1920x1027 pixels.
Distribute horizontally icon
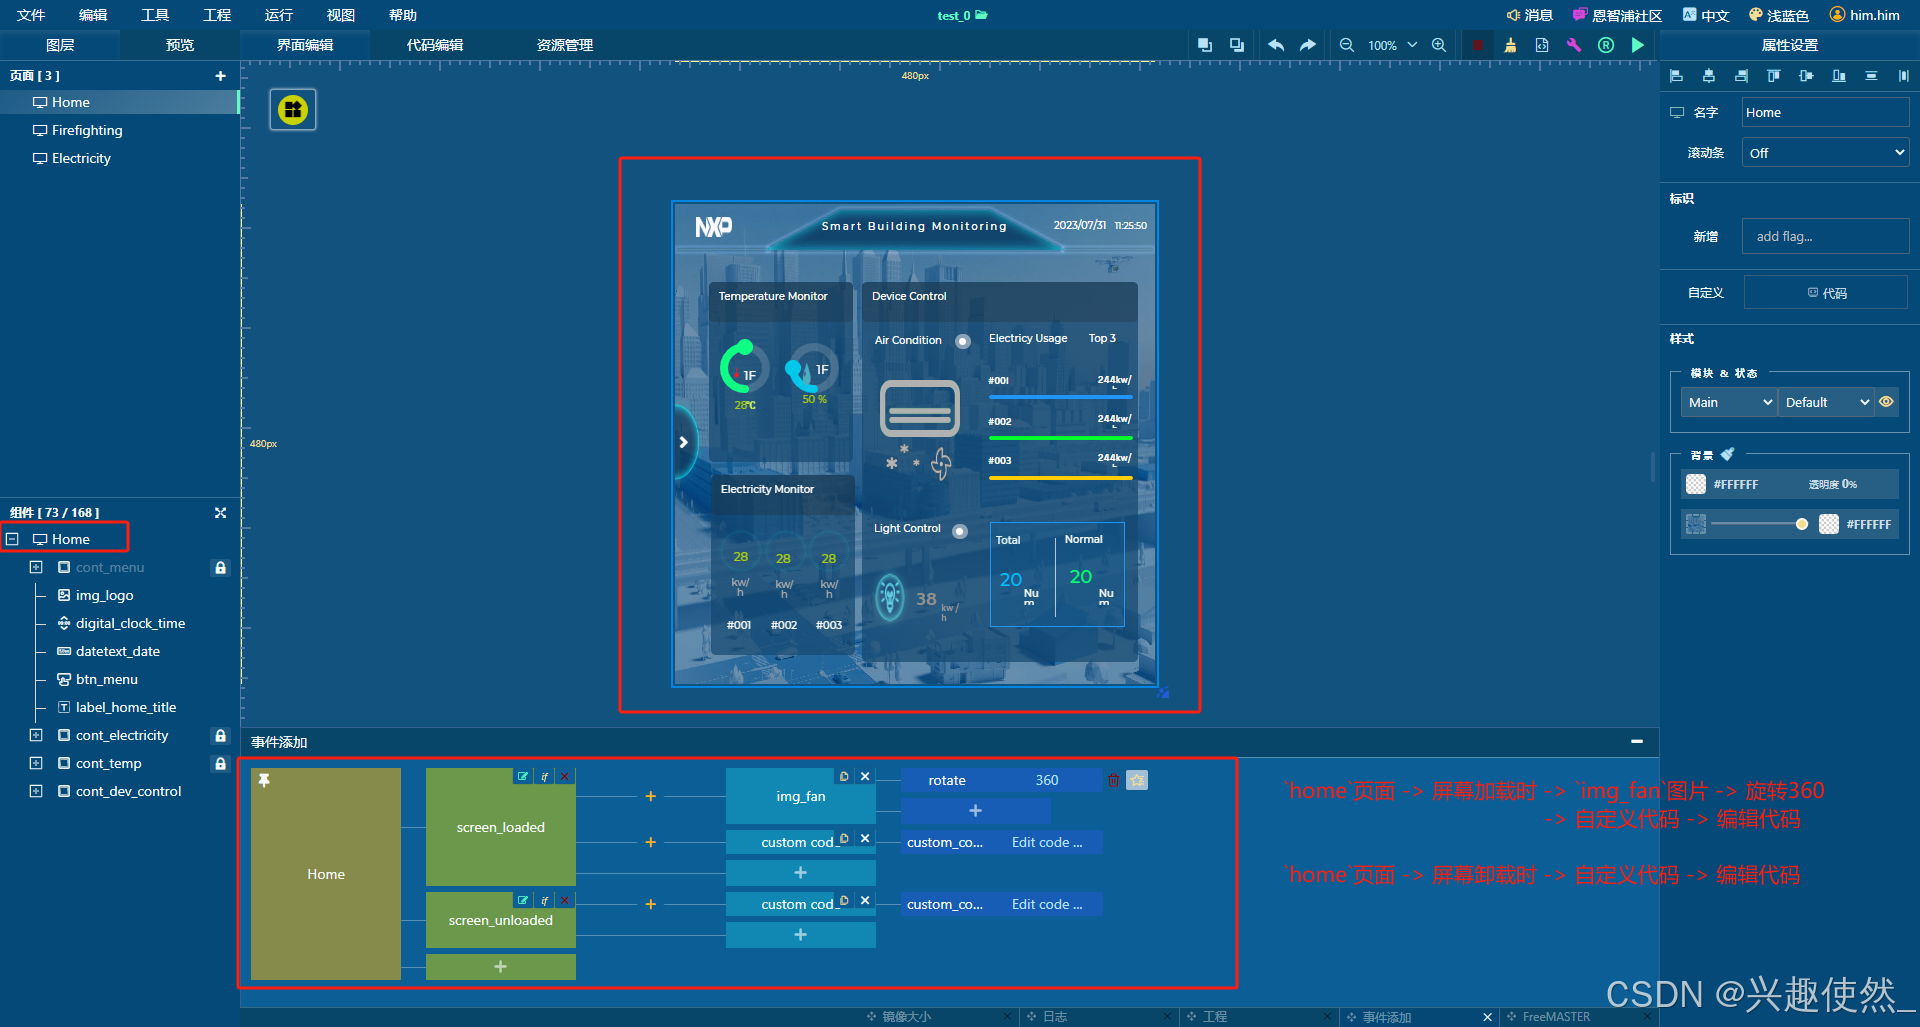click(1903, 76)
